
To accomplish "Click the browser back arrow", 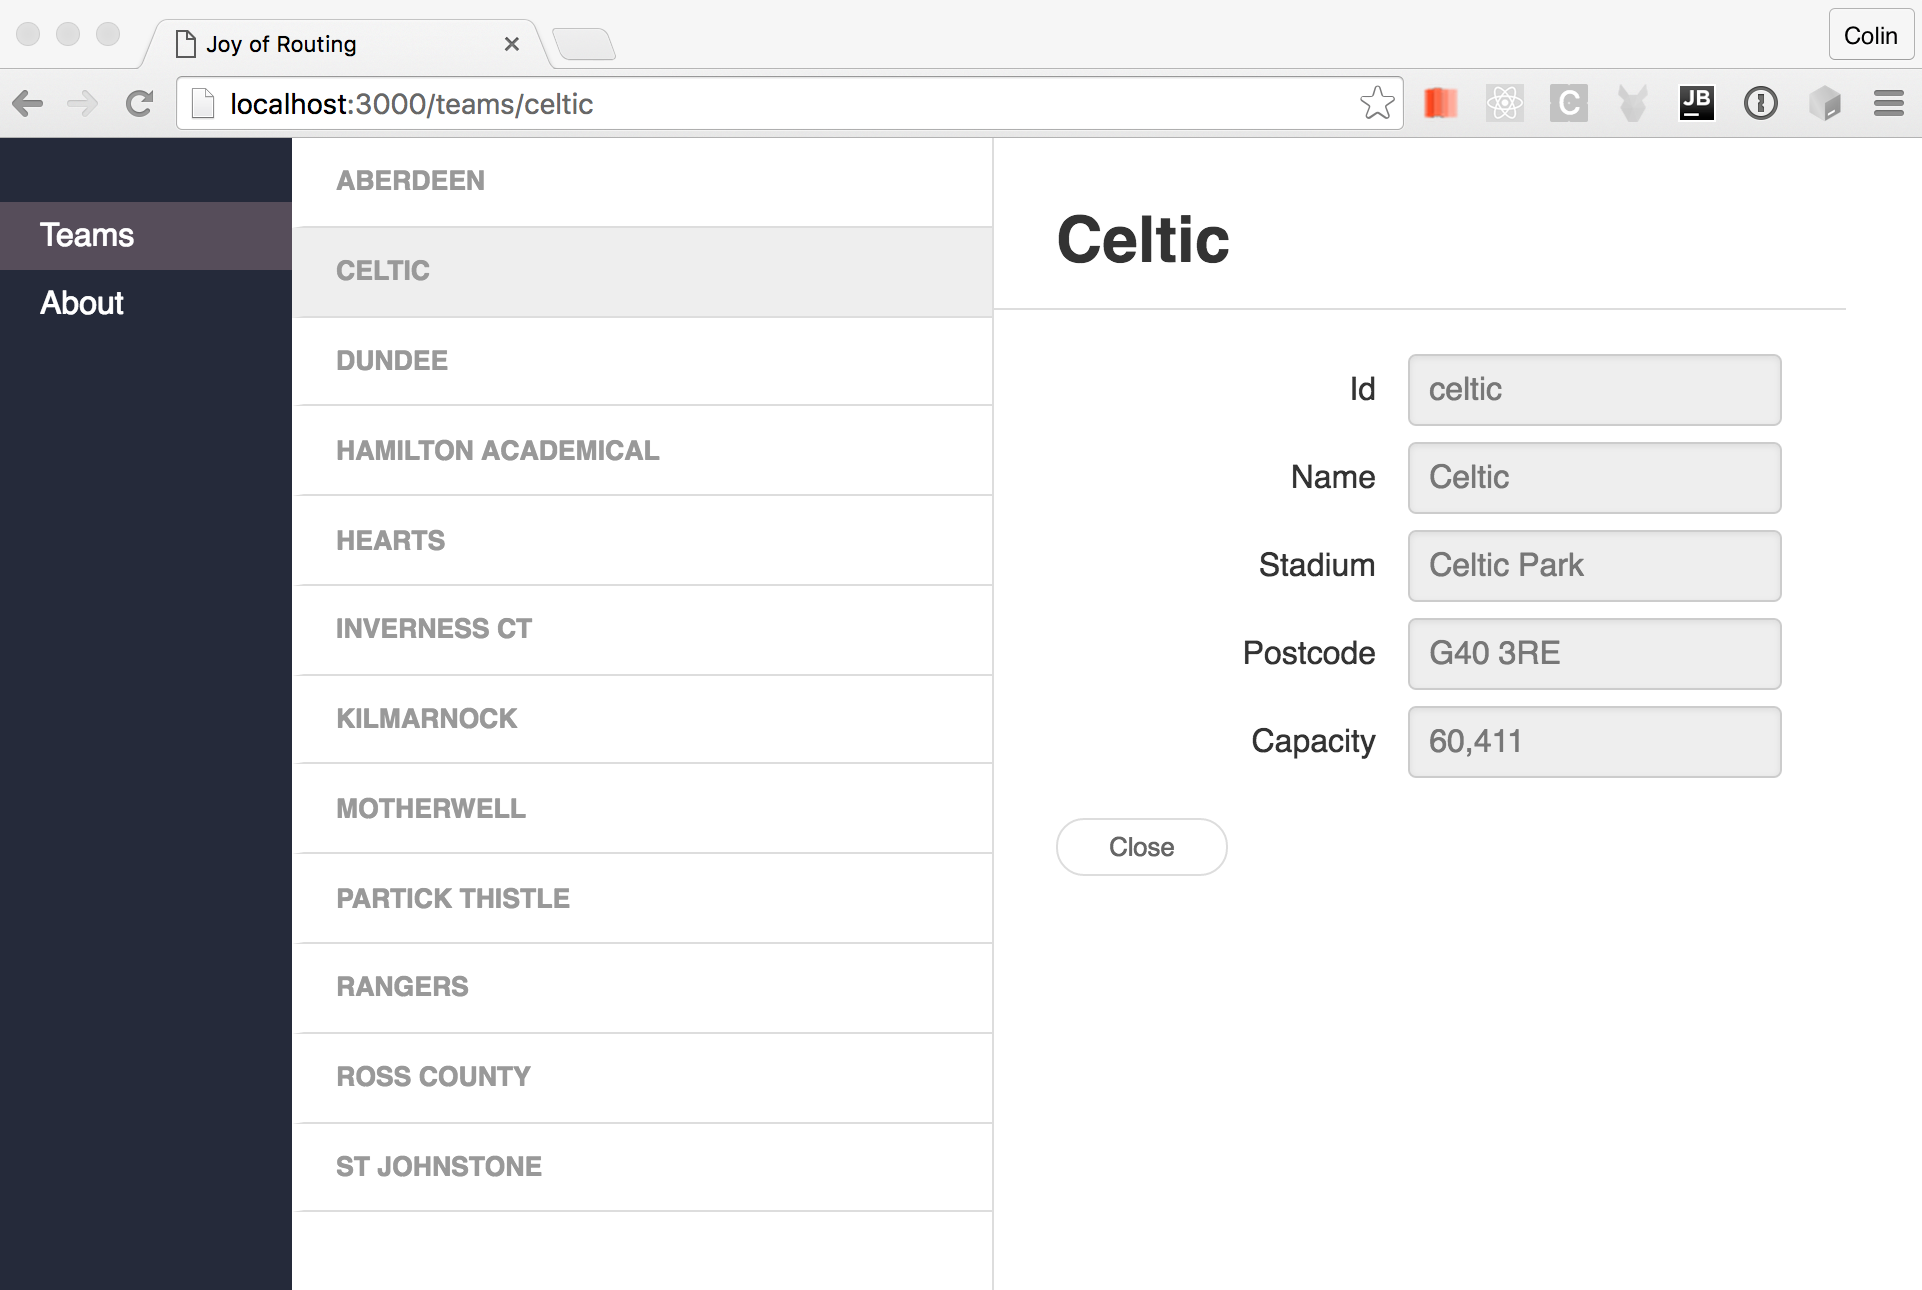I will (x=28, y=103).
